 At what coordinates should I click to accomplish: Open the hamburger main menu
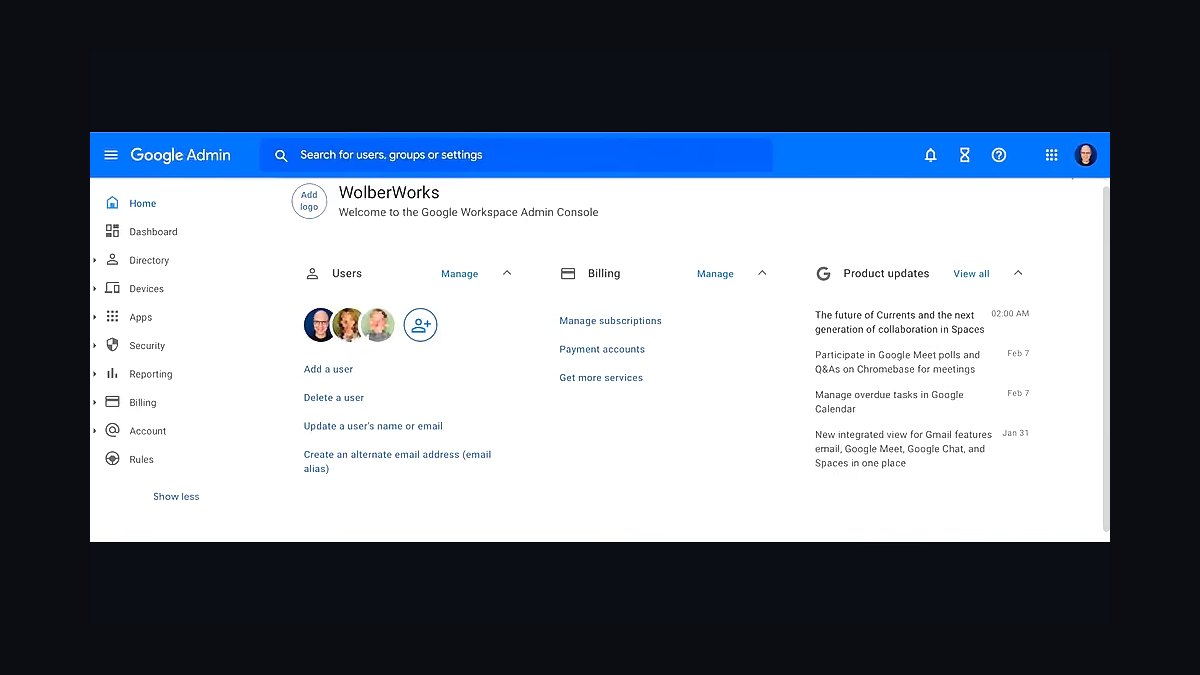(x=111, y=155)
